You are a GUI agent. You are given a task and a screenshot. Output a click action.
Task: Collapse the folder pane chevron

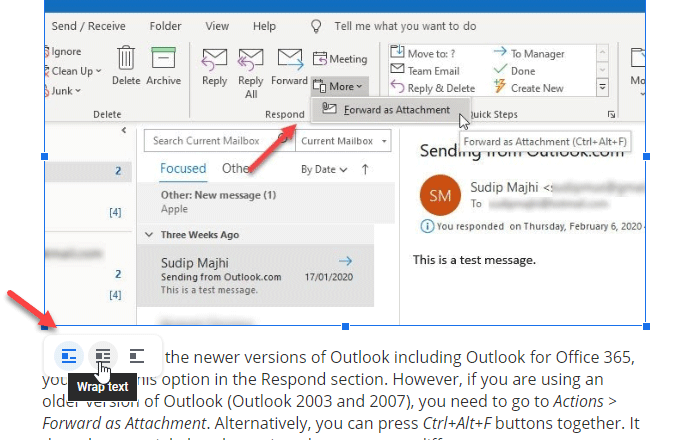tap(124, 130)
